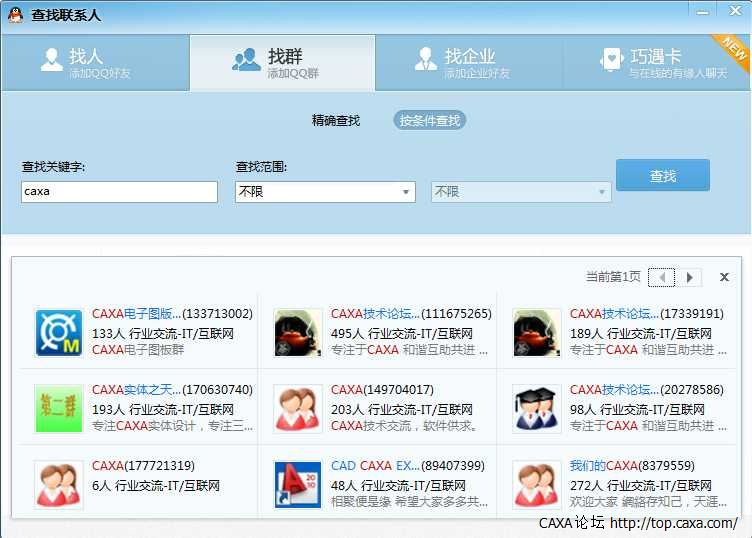Click description 相聚便是缘 希望大家多多共
The image size is (752, 538).
click(x=409, y=502)
